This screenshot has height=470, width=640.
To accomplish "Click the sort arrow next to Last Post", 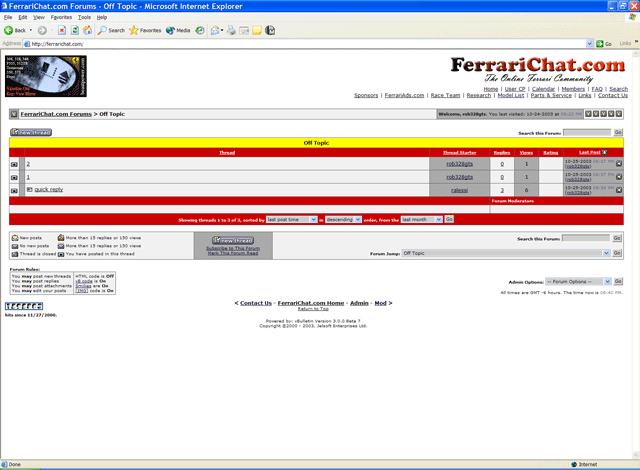I will 604,152.
